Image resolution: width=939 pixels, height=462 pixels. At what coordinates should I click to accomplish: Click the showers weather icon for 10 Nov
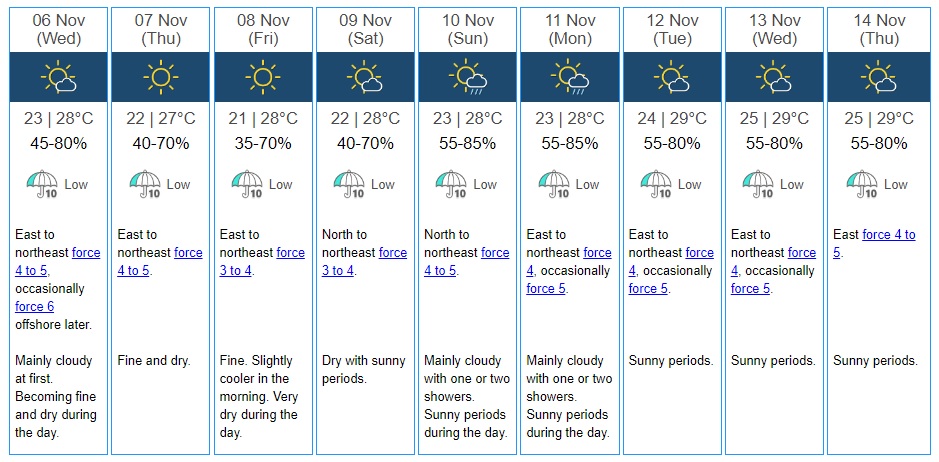467,77
